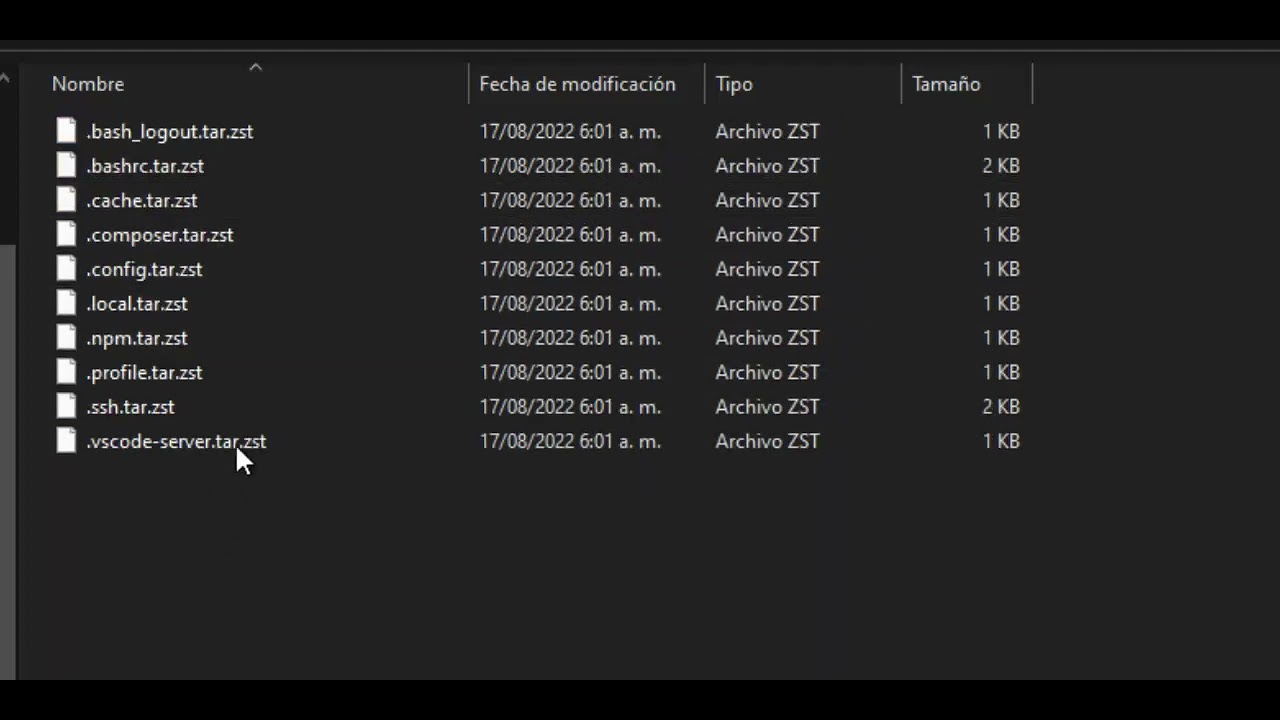Select the .vscode-server.tar.zst file name
The height and width of the screenshot is (720, 1280).
point(176,442)
